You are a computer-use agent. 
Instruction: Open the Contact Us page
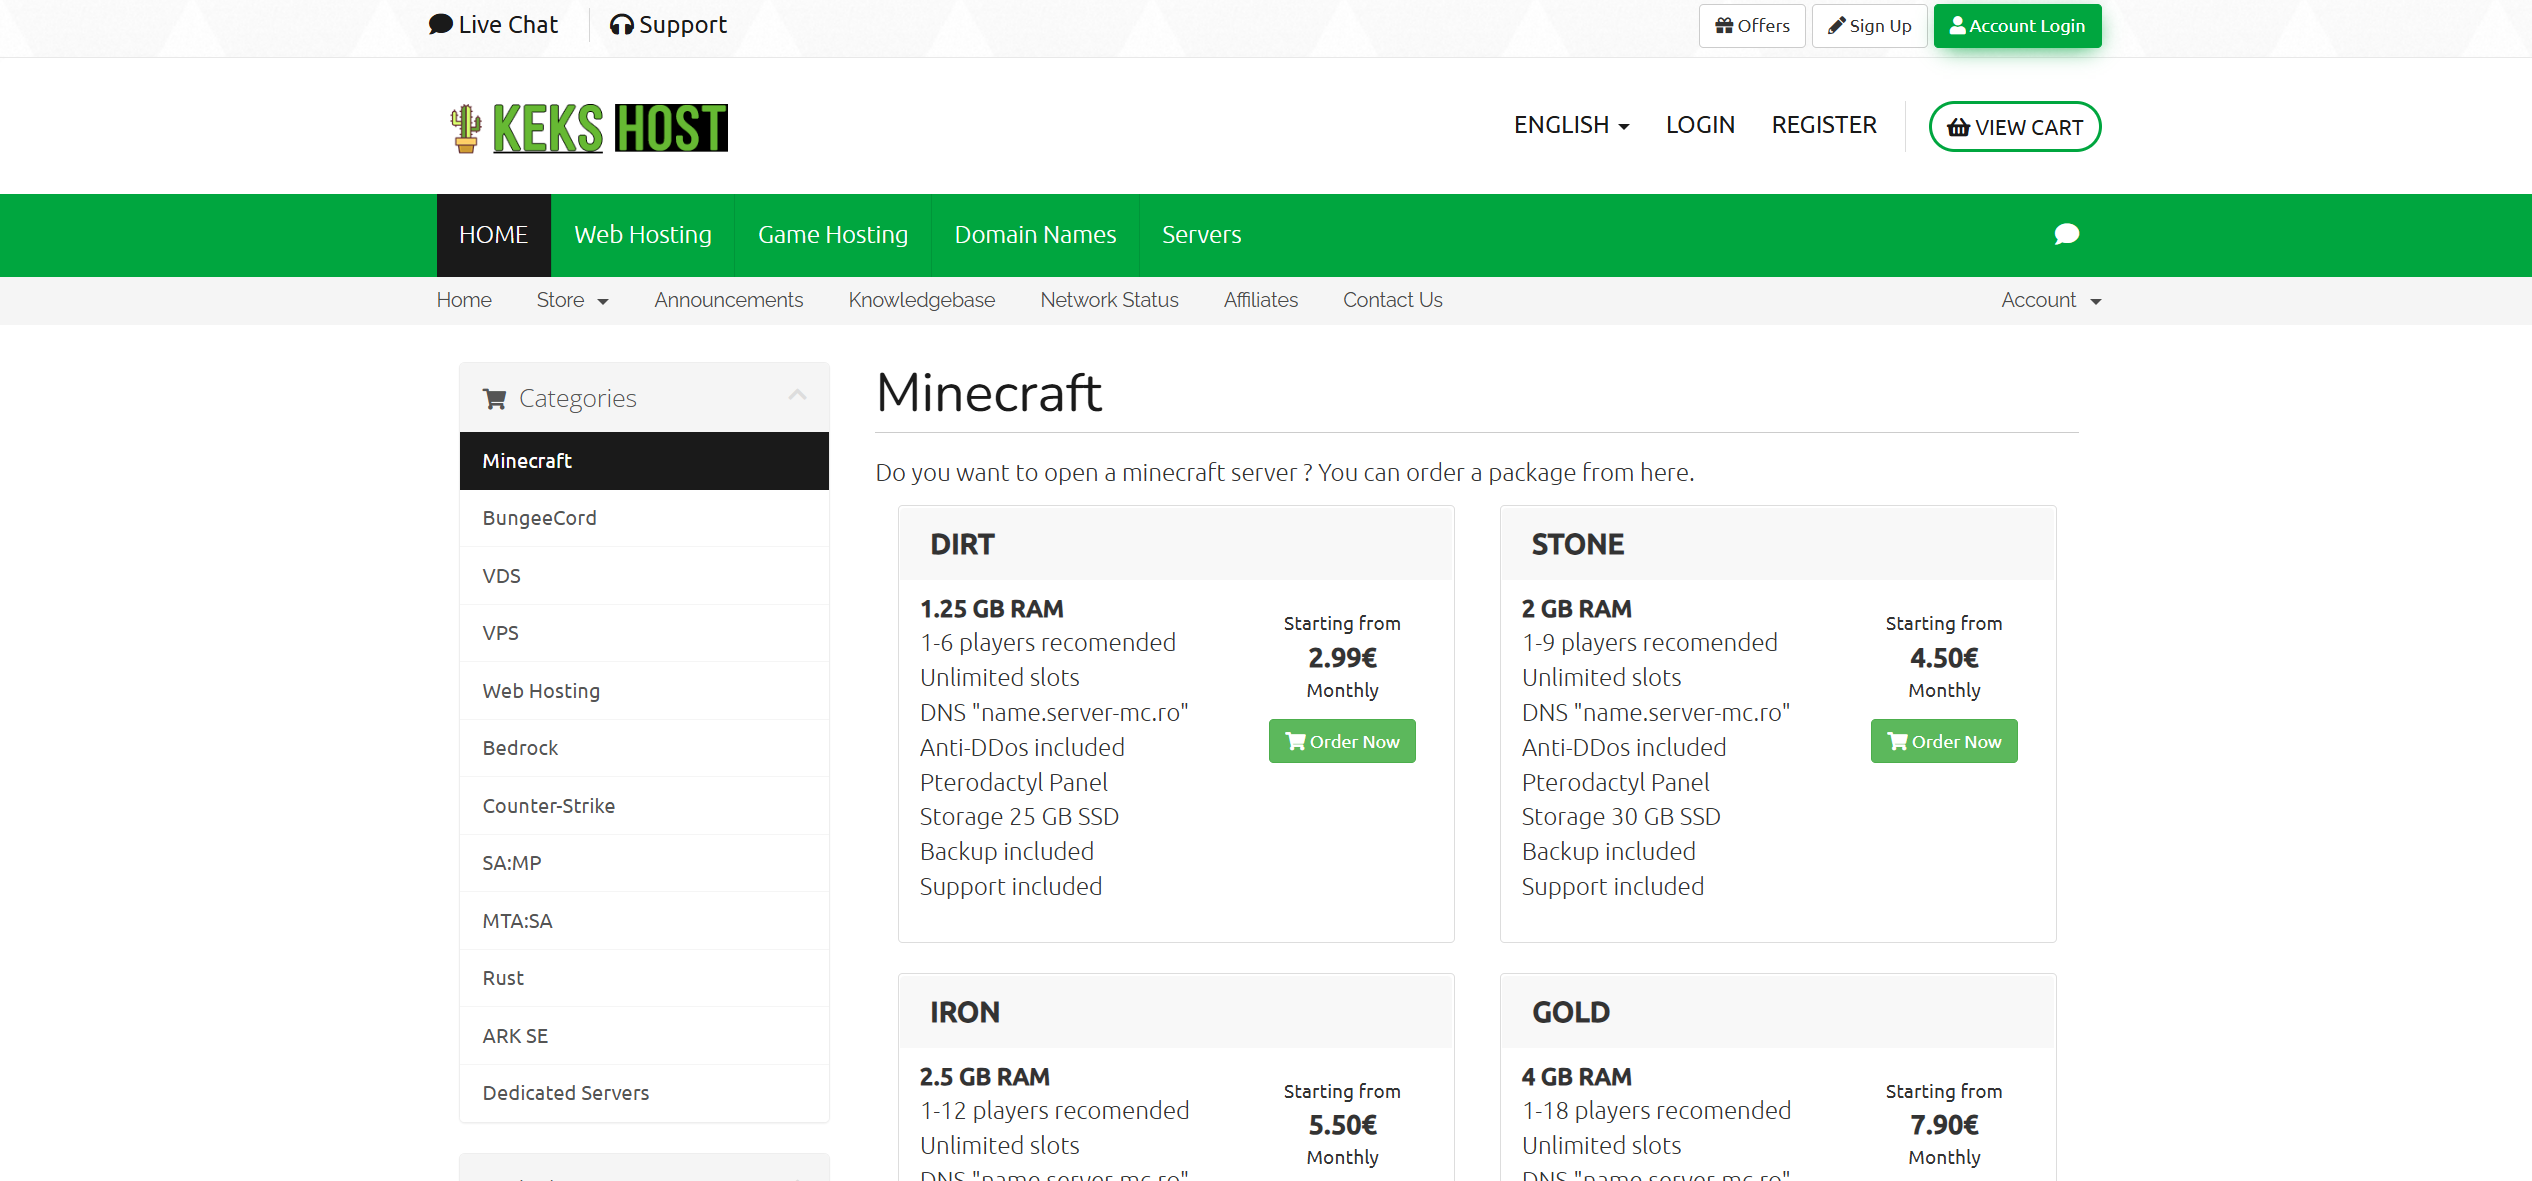1392,300
